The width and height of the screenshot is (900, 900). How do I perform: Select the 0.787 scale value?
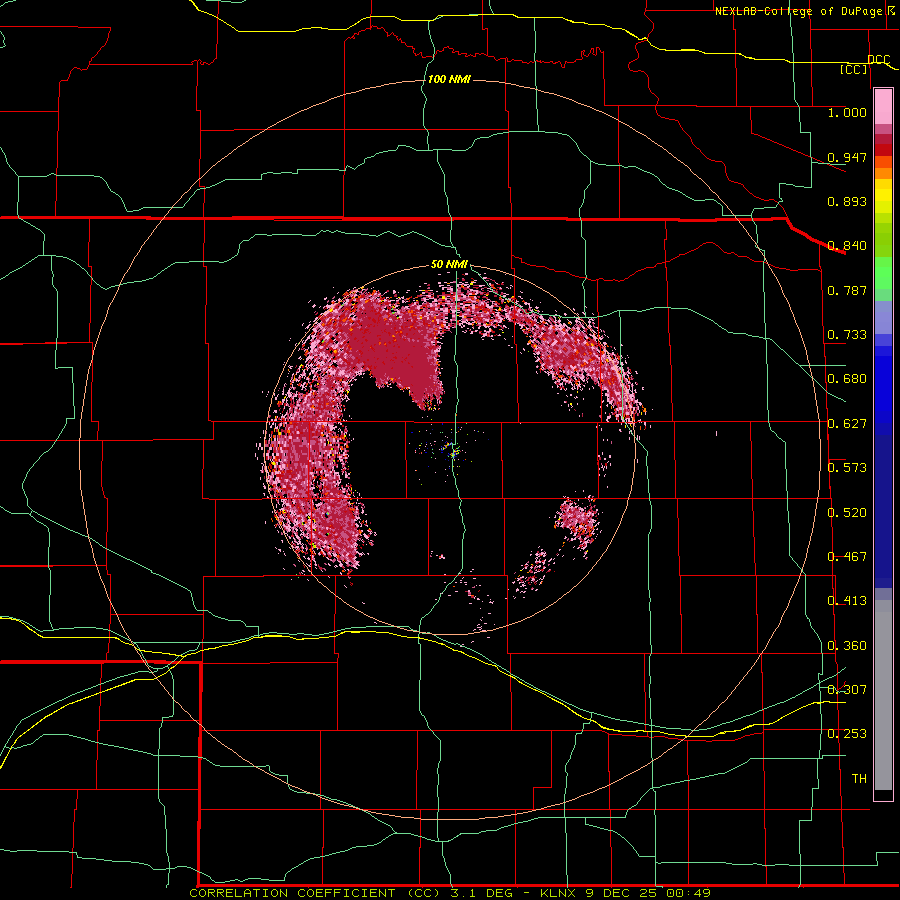(847, 290)
